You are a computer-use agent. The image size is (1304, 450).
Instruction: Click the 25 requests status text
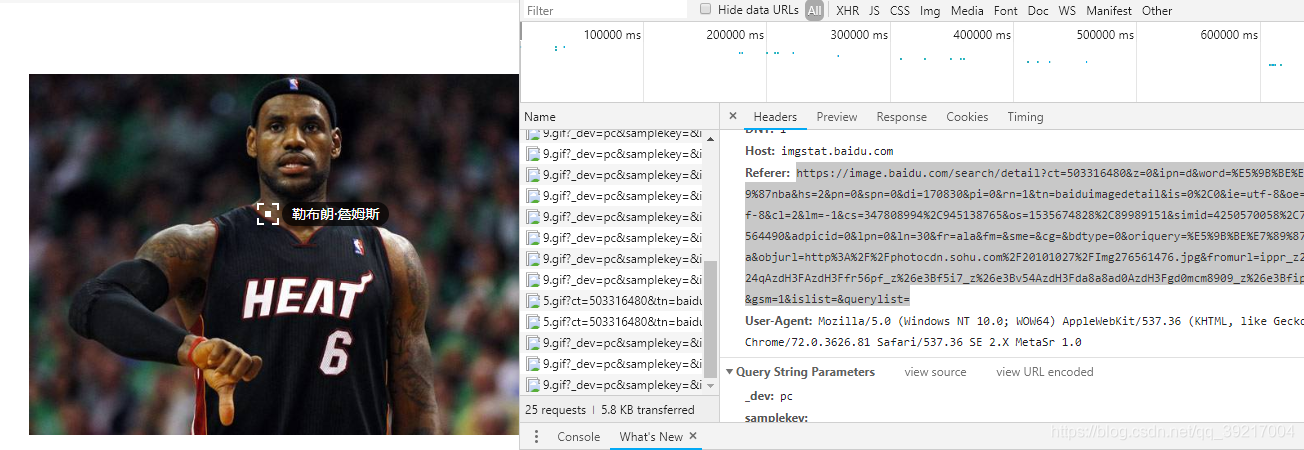point(555,410)
